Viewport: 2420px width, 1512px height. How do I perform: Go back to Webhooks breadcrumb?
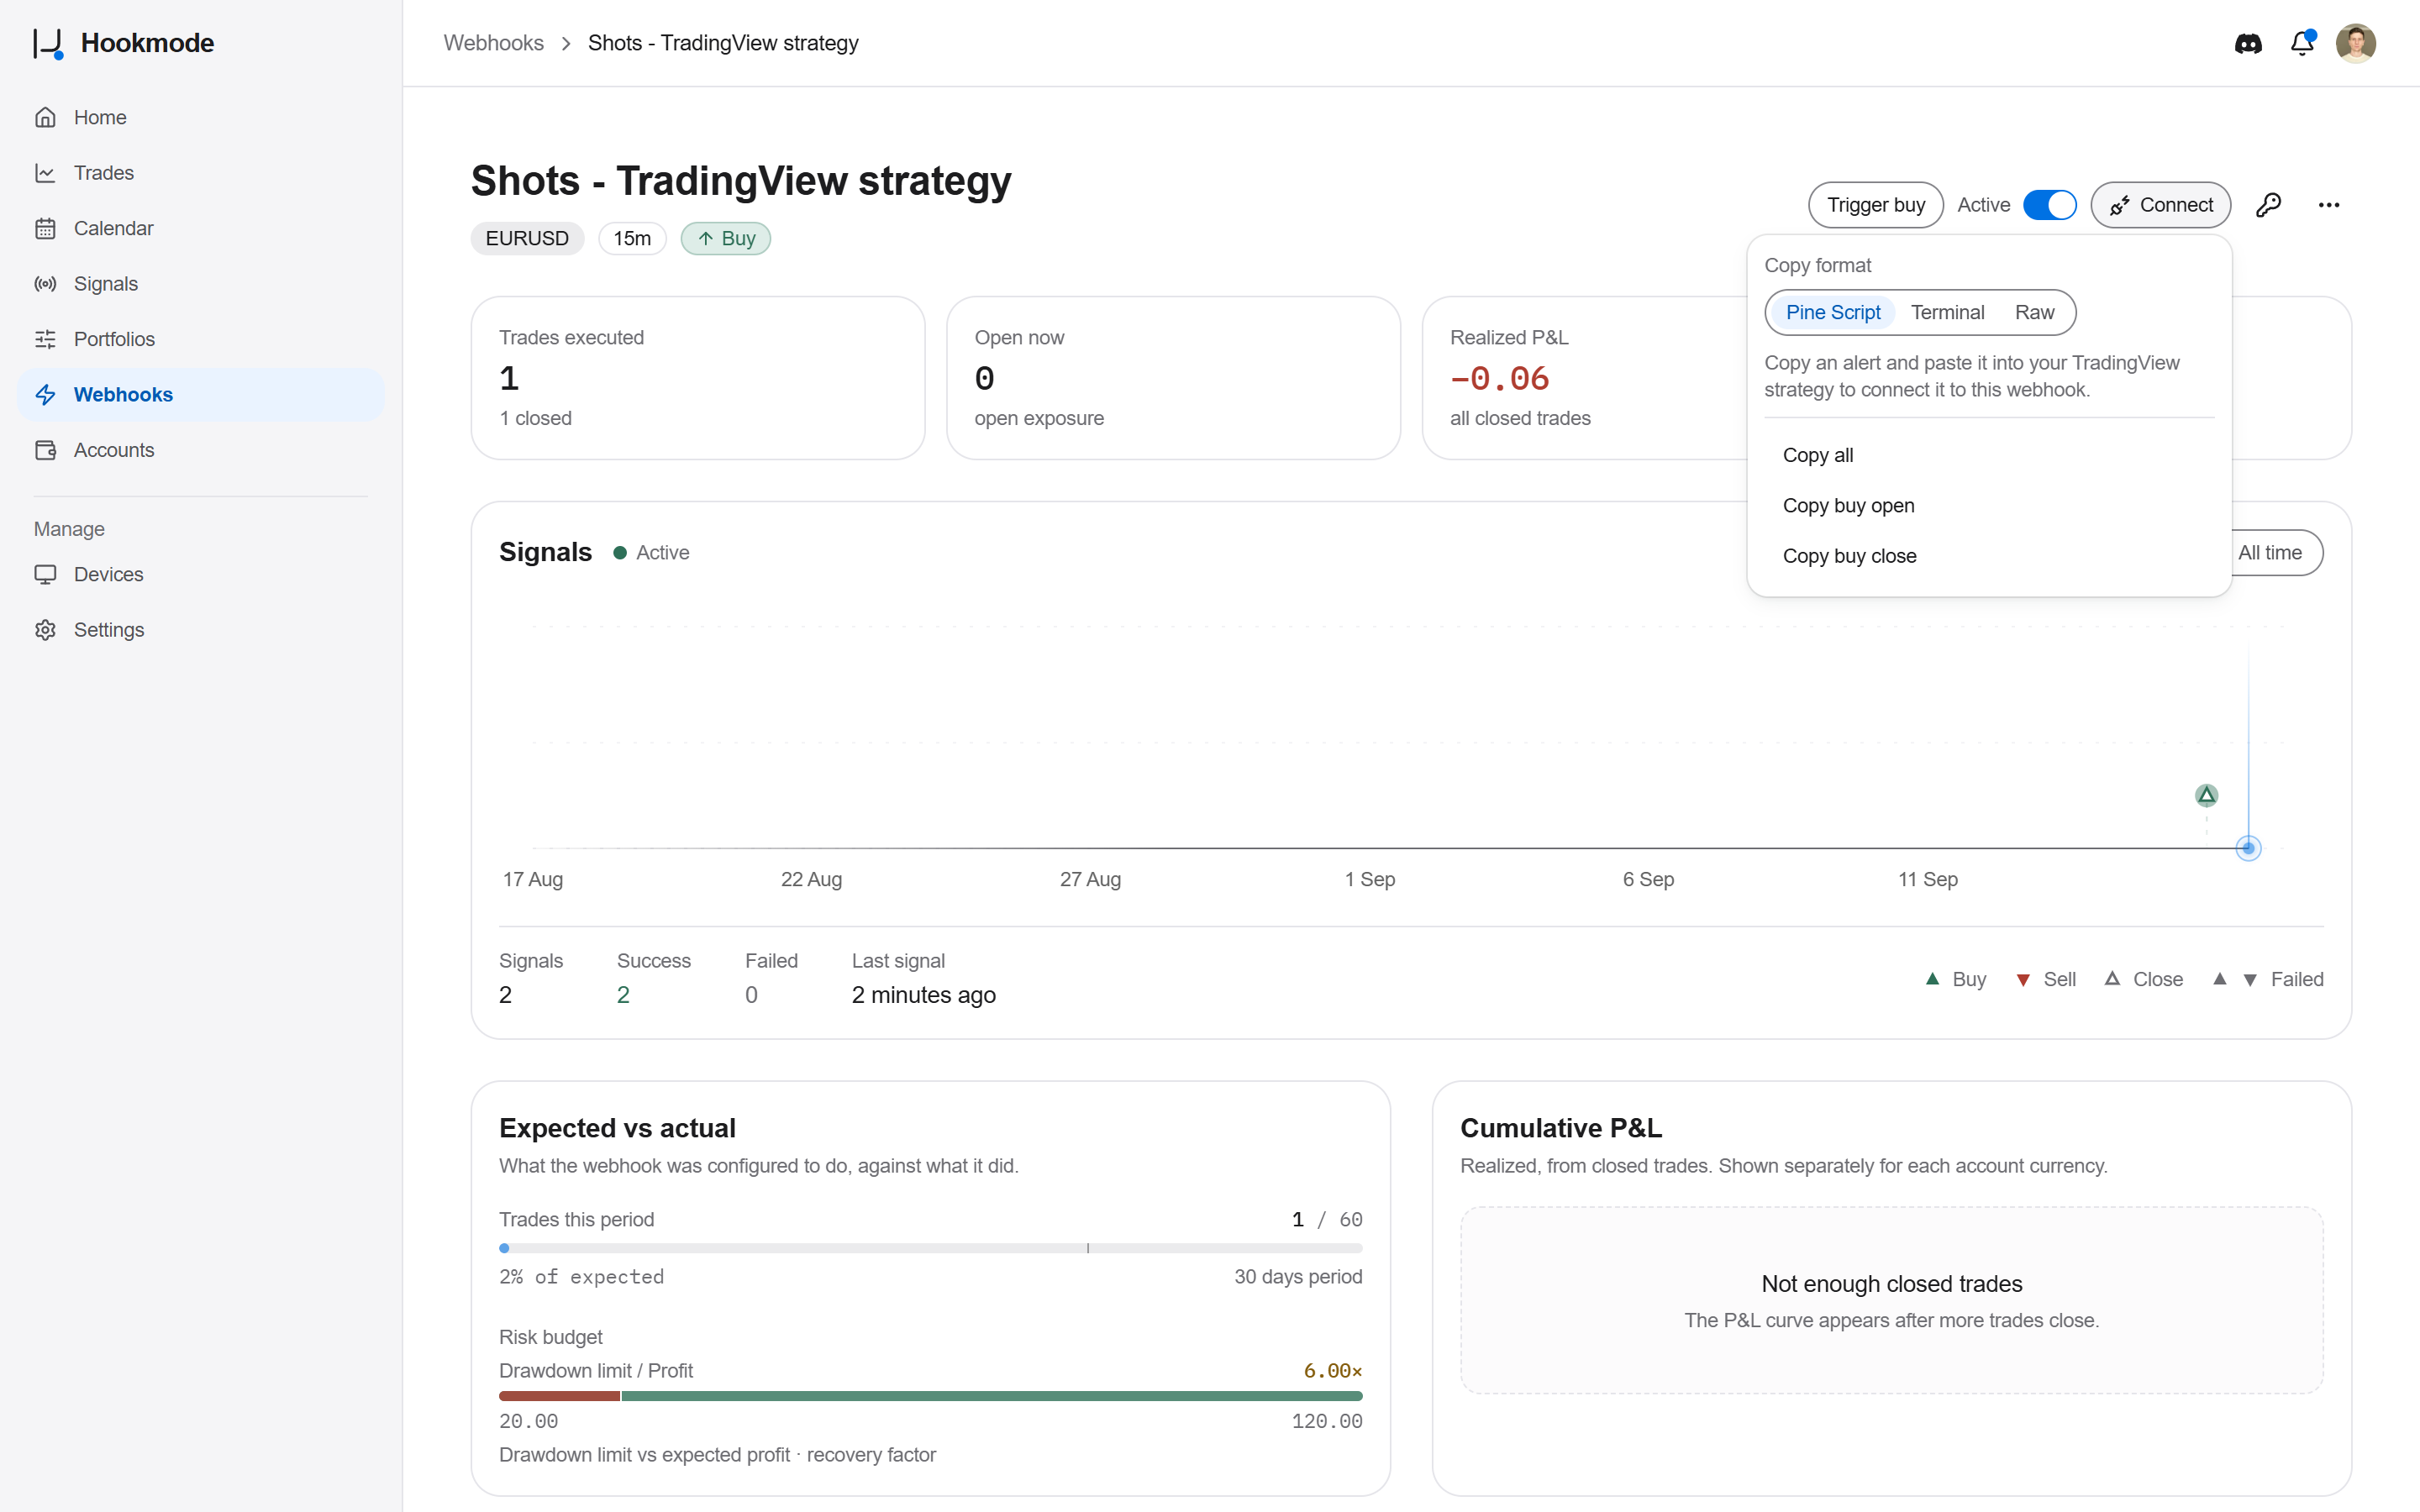493,43
